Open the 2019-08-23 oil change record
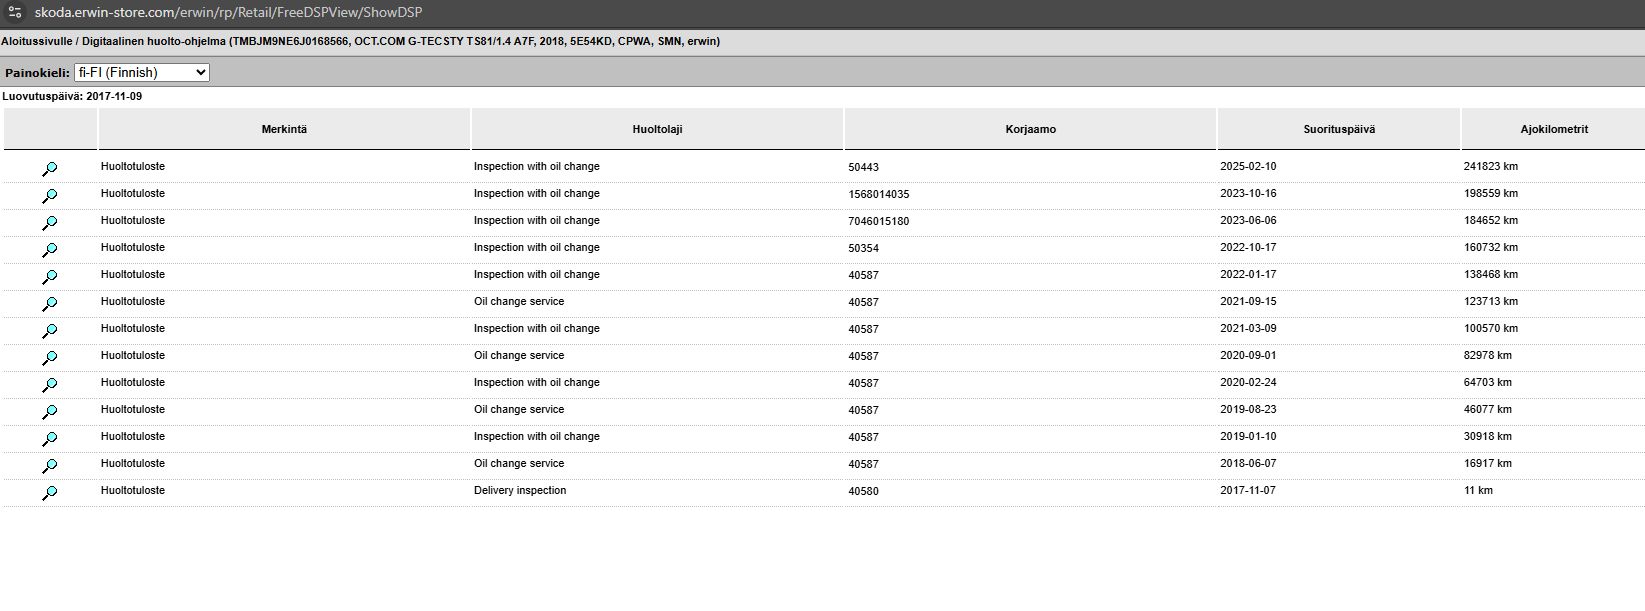 49,412
